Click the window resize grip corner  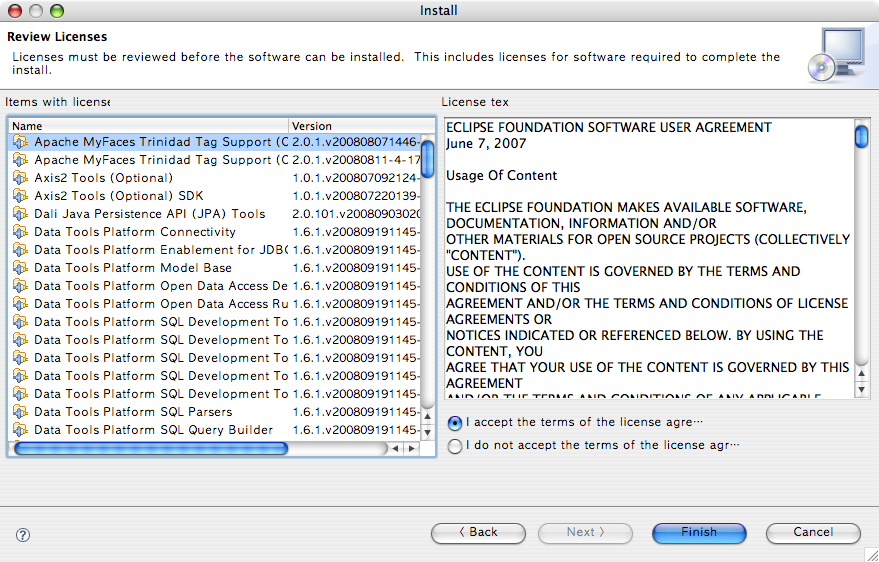point(871,554)
